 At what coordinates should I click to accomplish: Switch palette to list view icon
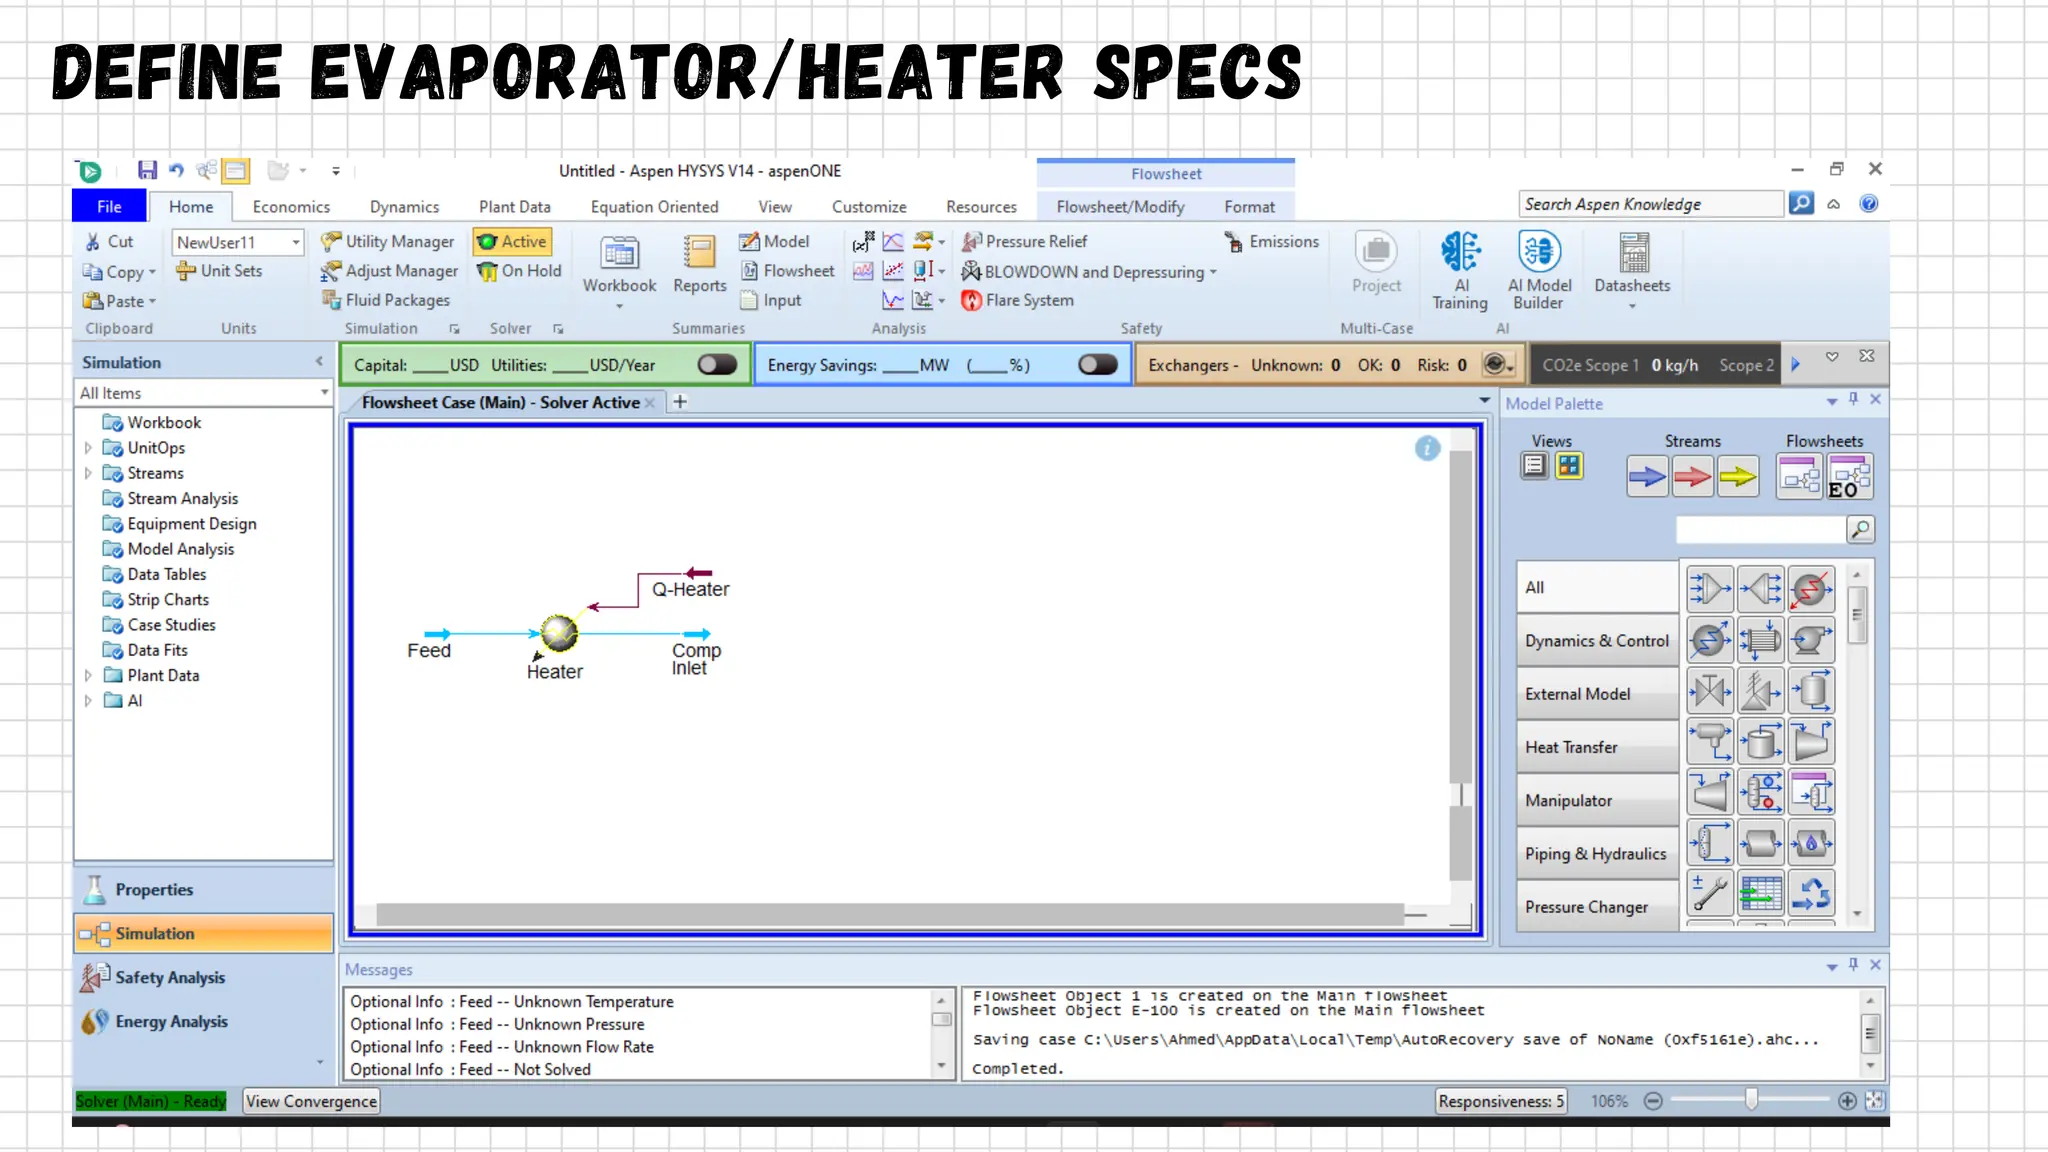pyautogui.click(x=1534, y=466)
